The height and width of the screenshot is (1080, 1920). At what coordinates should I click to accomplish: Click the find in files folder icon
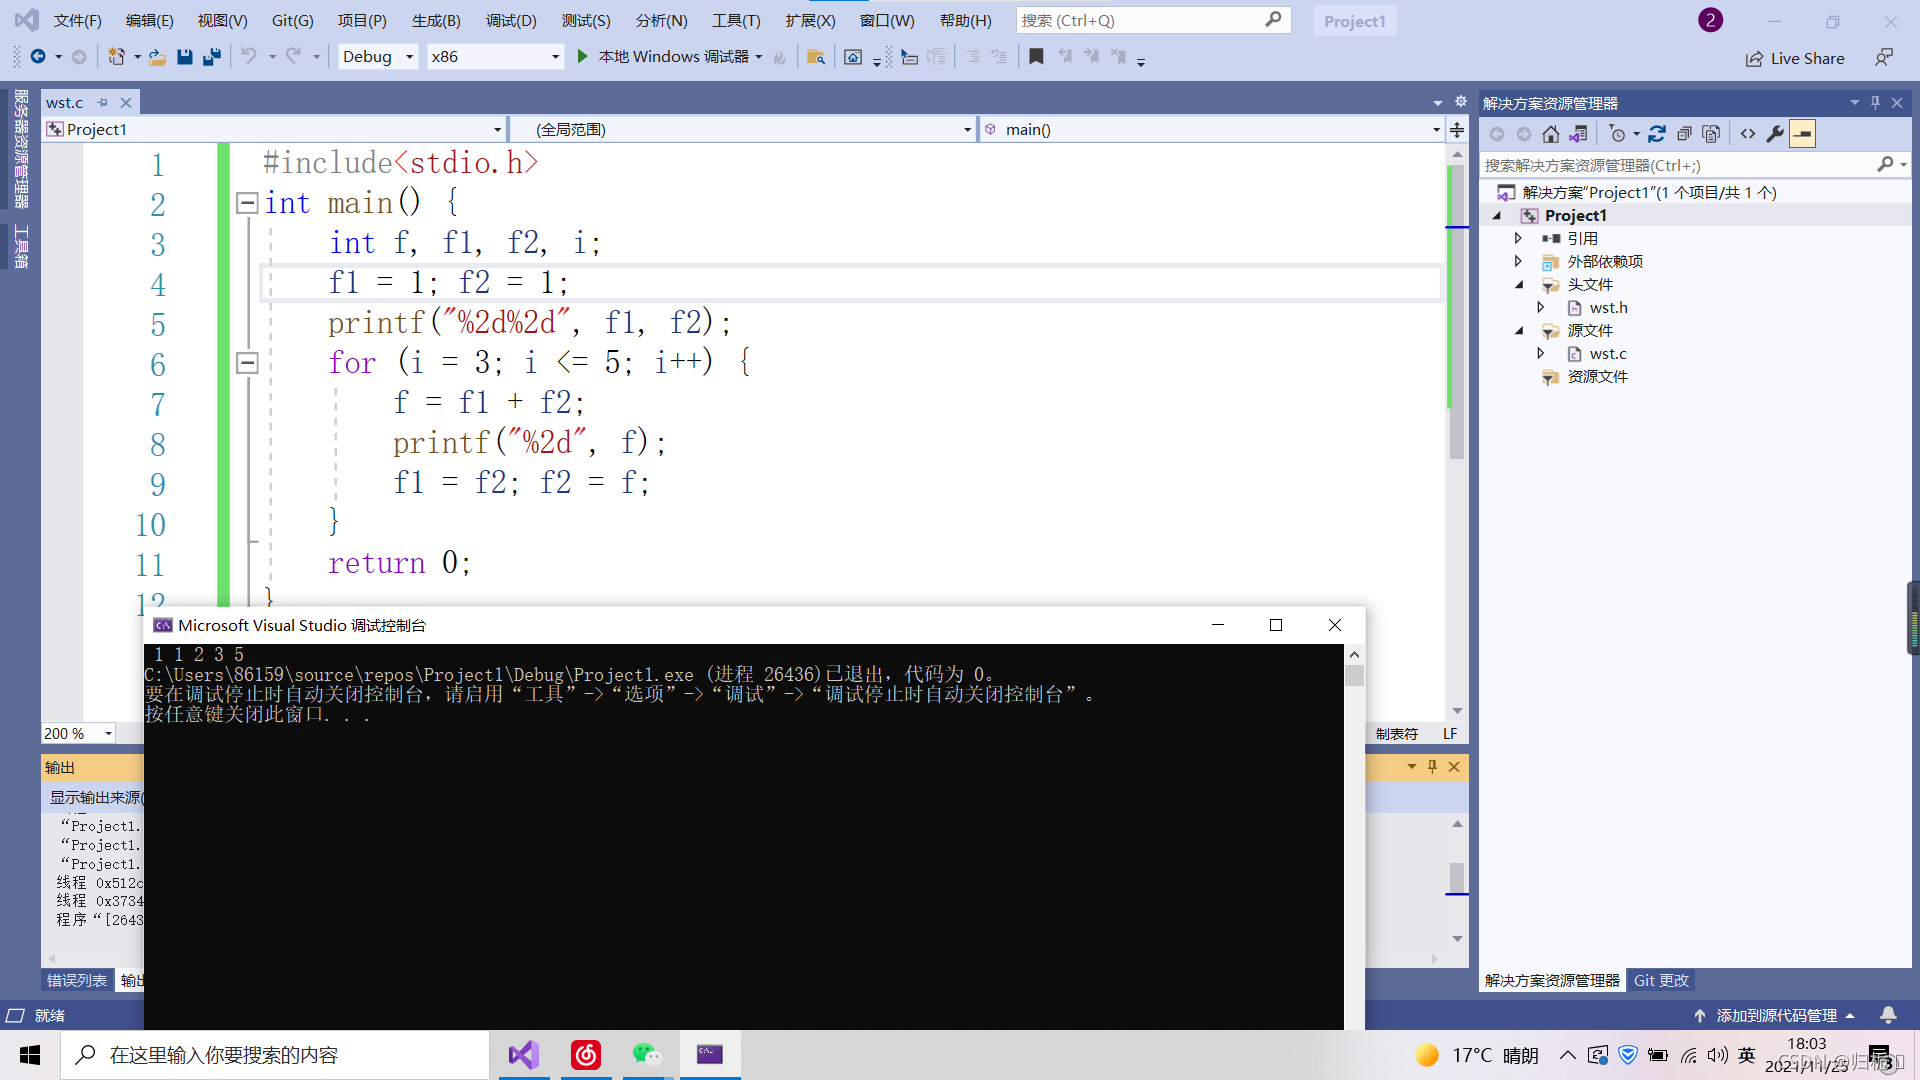tap(815, 57)
